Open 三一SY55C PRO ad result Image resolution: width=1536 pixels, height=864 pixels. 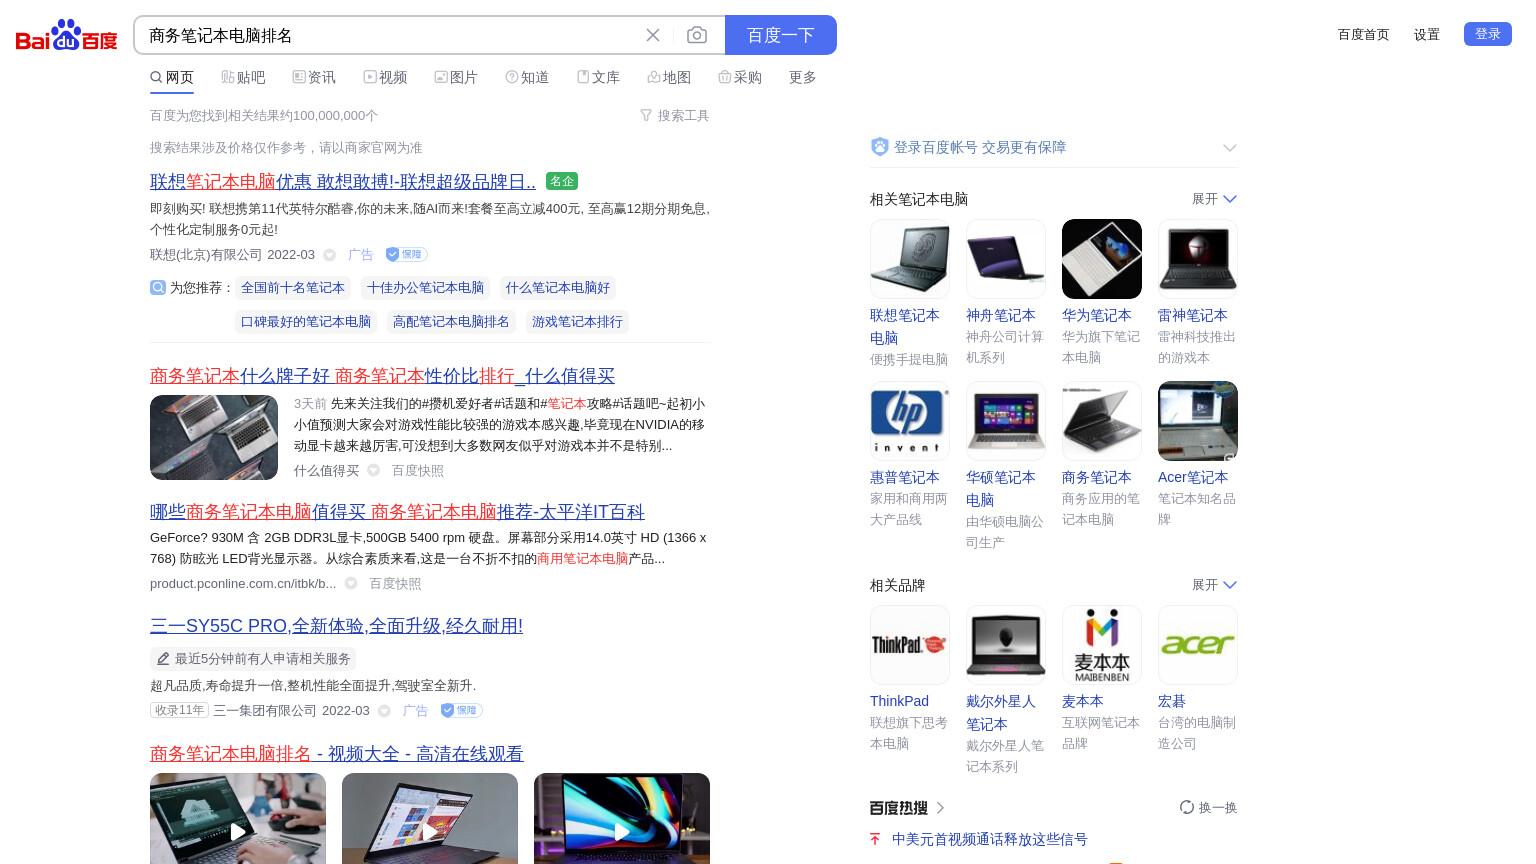[336, 626]
